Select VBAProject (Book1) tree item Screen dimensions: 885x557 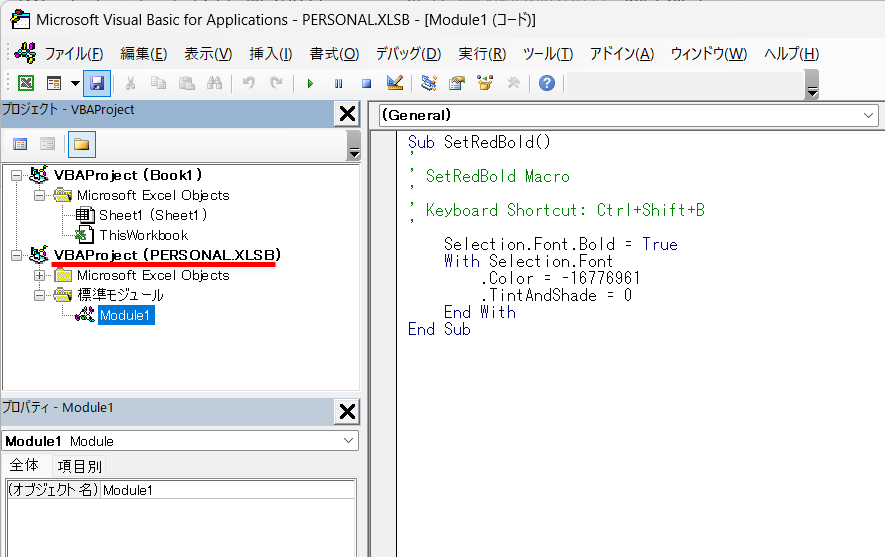(x=128, y=176)
